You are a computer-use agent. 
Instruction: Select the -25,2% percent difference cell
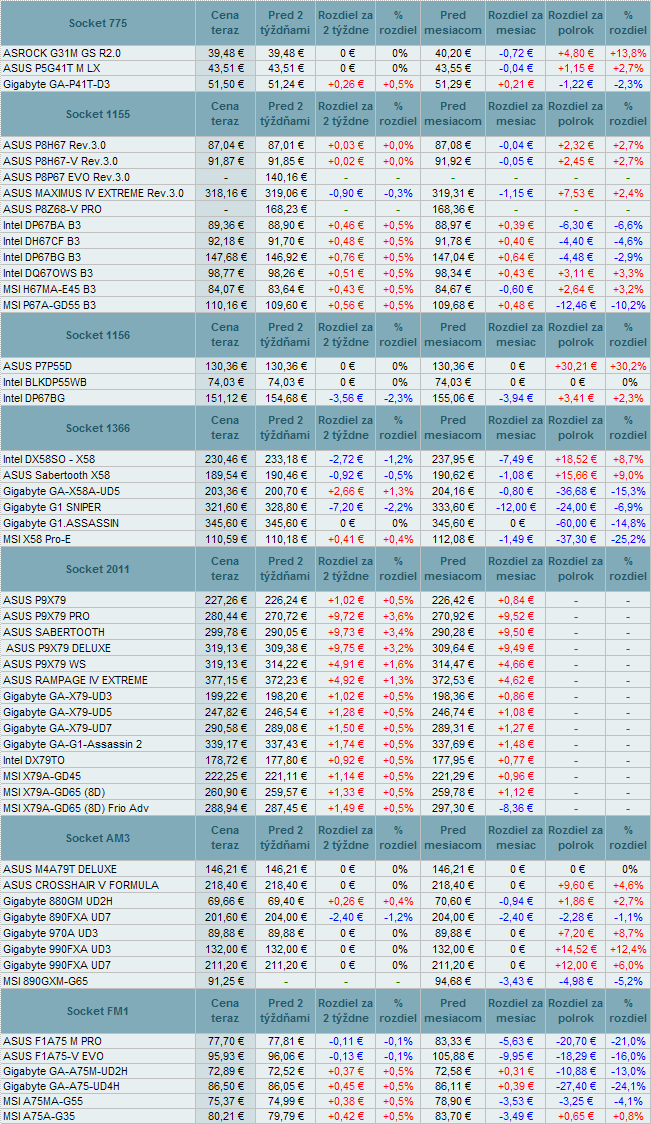click(x=628, y=538)
